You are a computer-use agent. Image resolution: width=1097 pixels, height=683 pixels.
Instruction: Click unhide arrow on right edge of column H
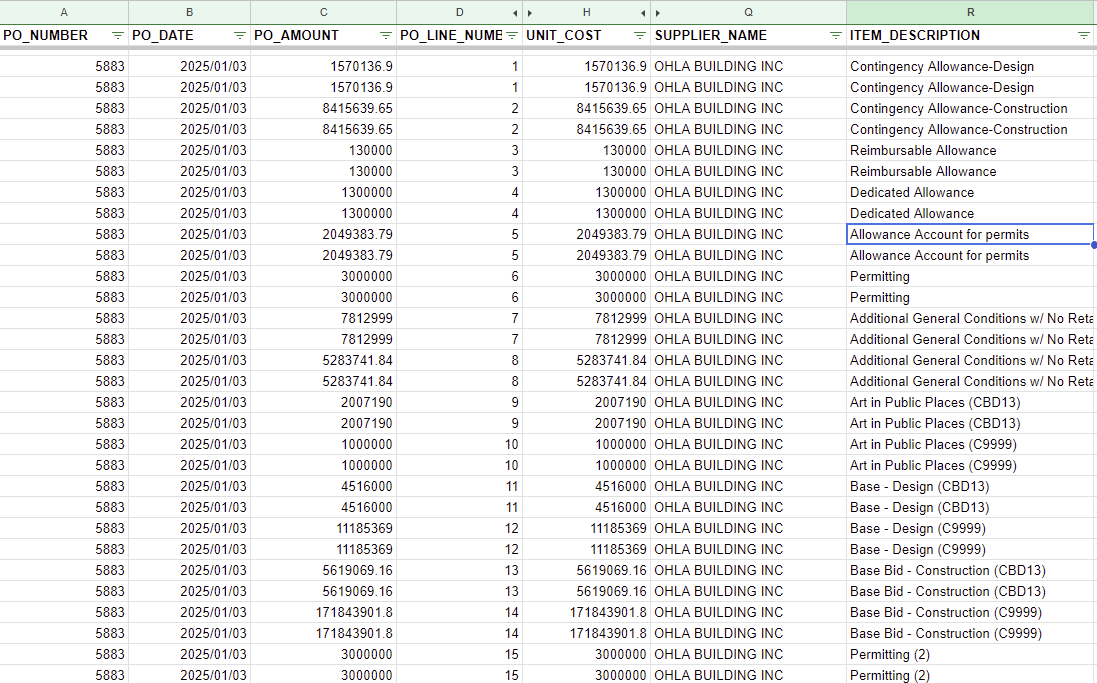[641, 13]
